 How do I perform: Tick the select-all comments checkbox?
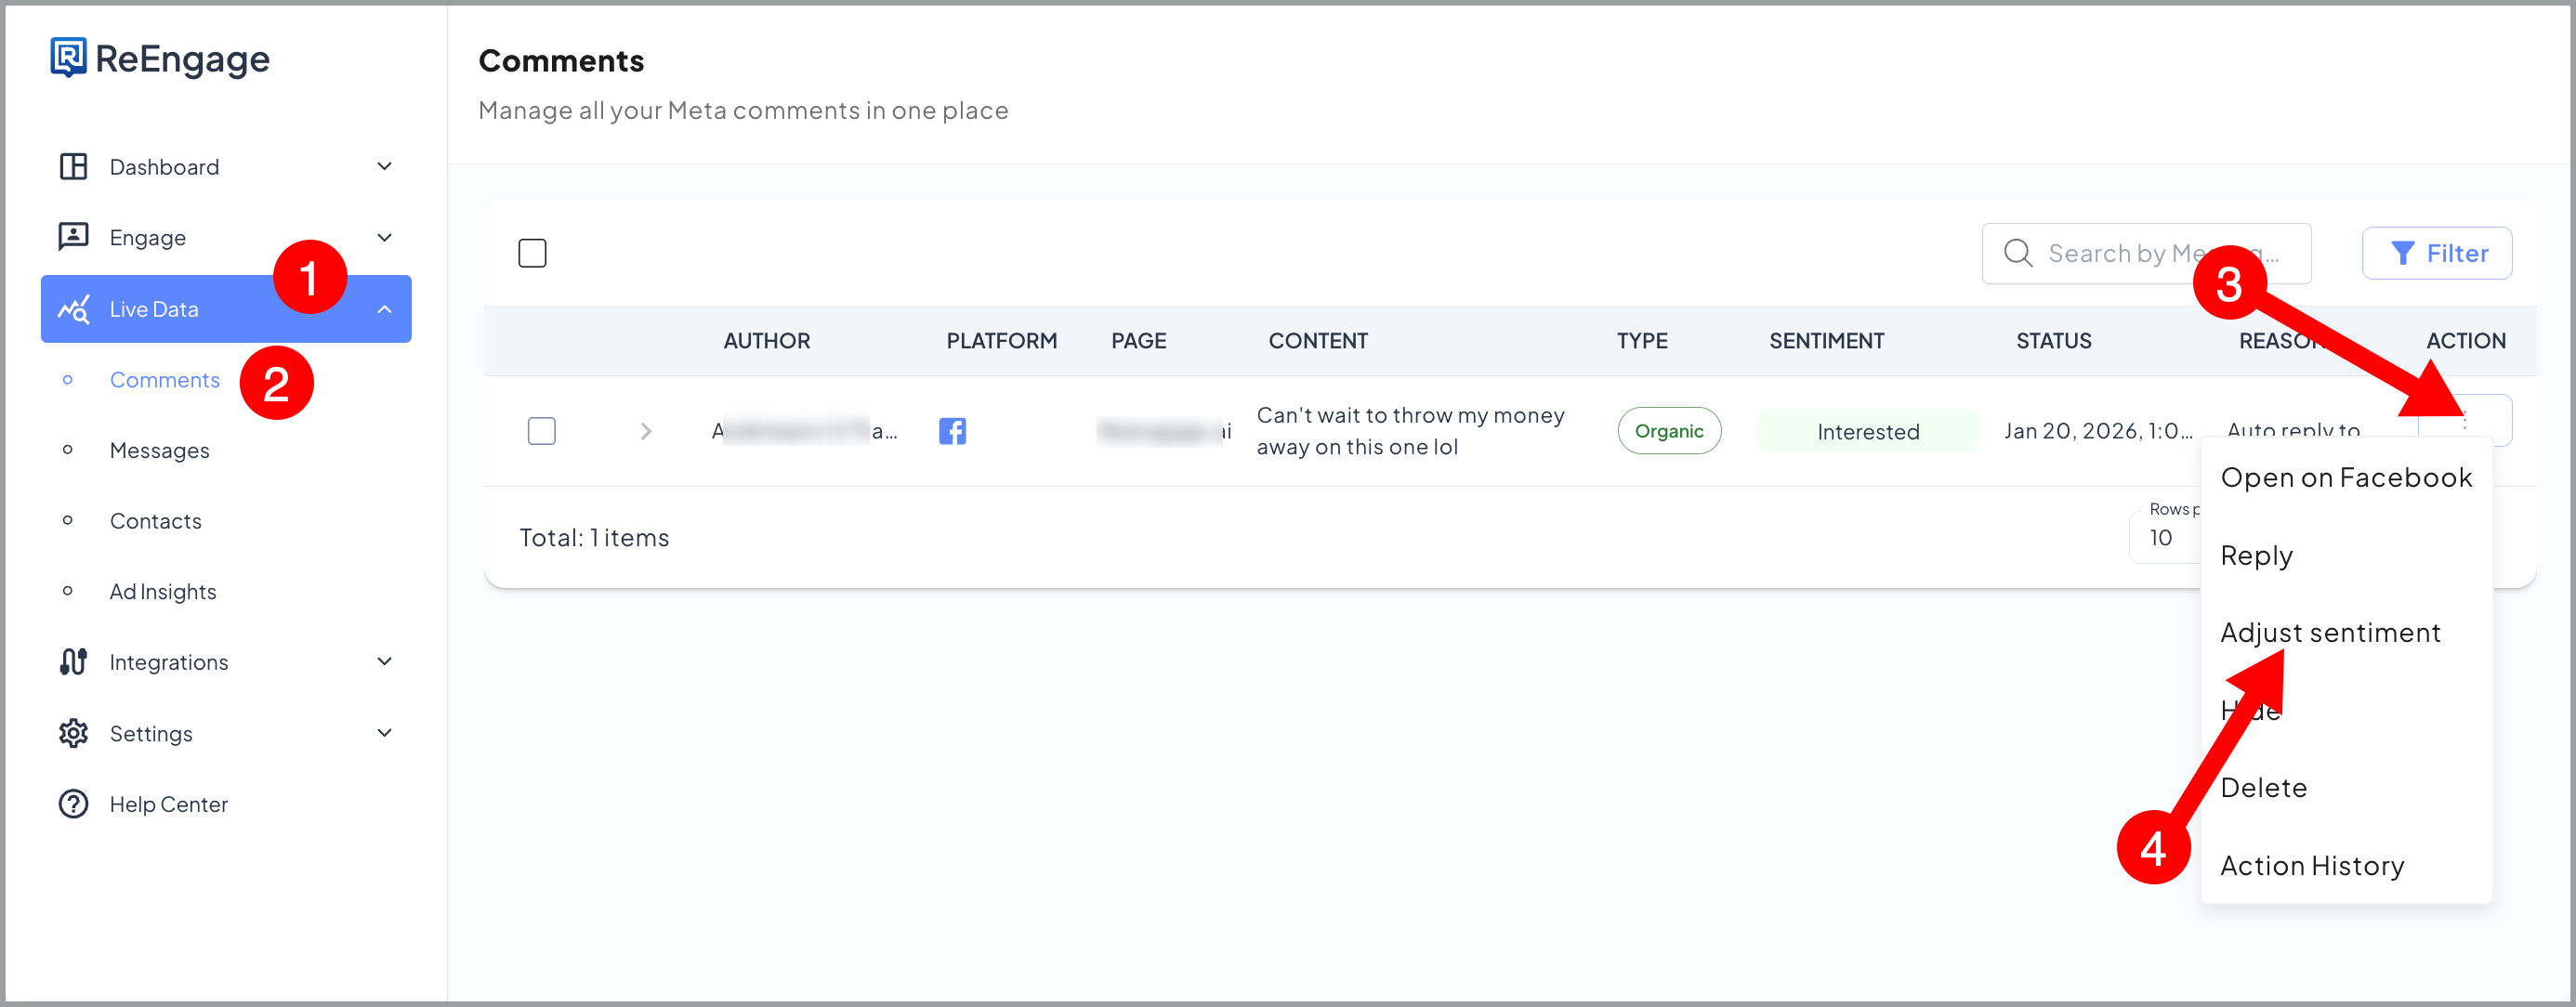pyautogui.click(x=532, y=253)
